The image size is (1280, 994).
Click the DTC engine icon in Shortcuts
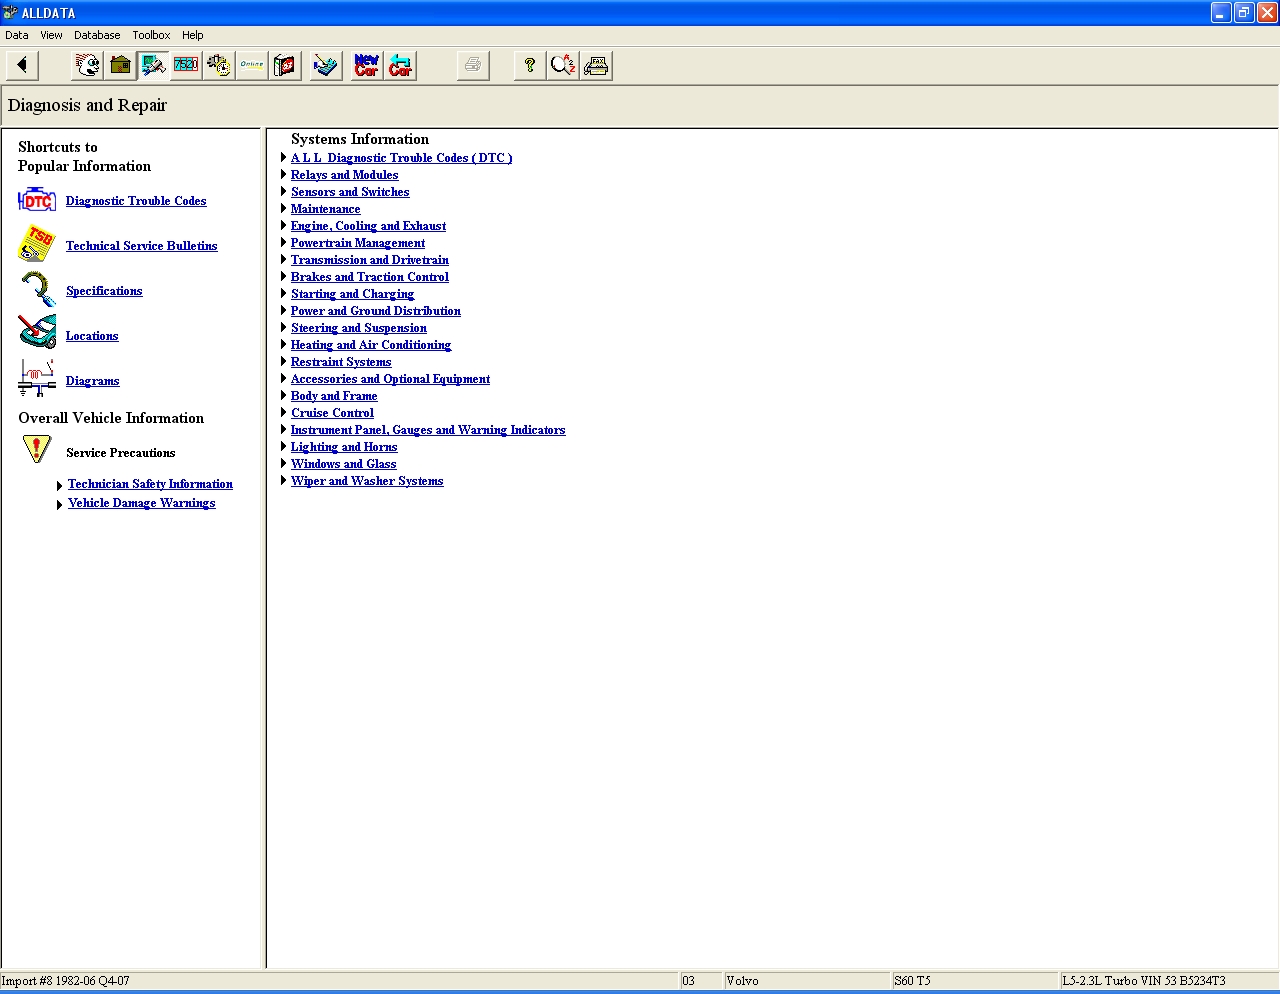[37, 200]
